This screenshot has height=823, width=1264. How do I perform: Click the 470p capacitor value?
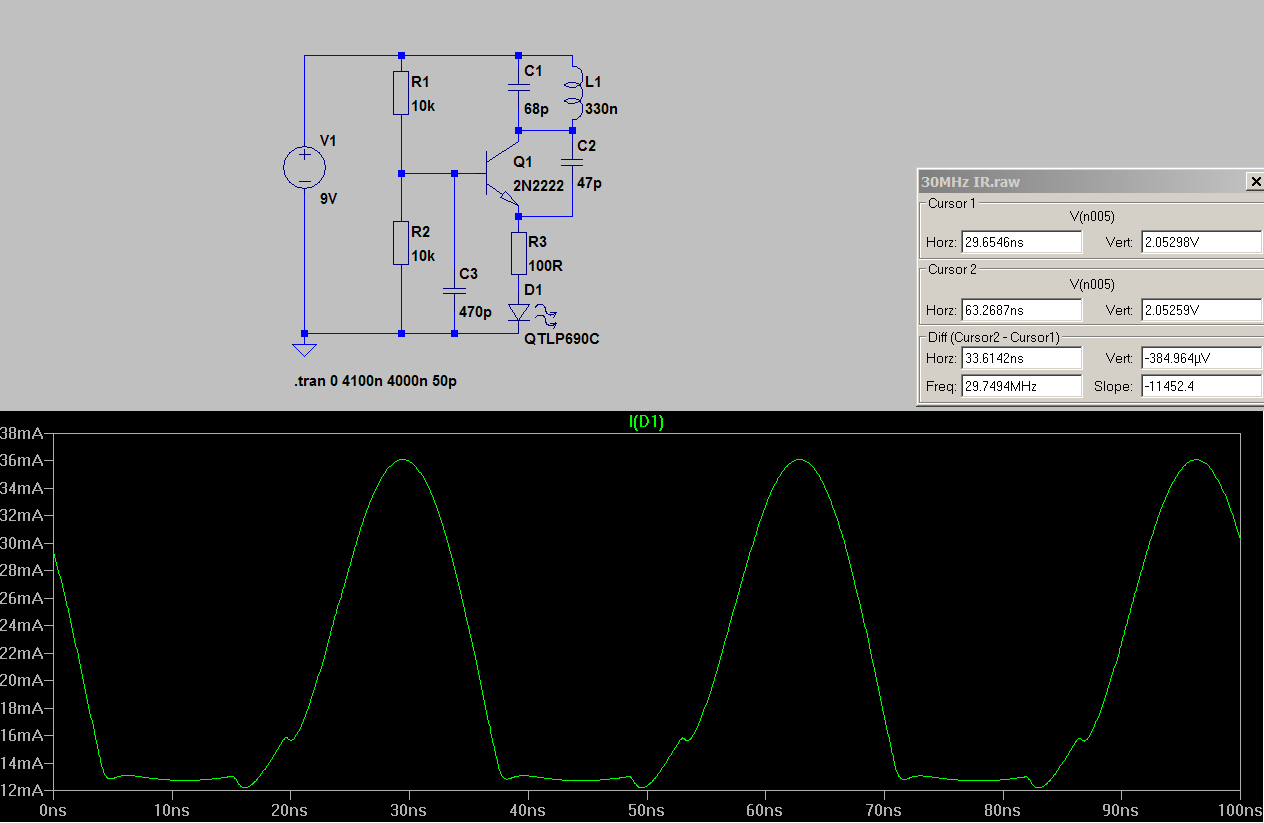[x=475, y=312]
